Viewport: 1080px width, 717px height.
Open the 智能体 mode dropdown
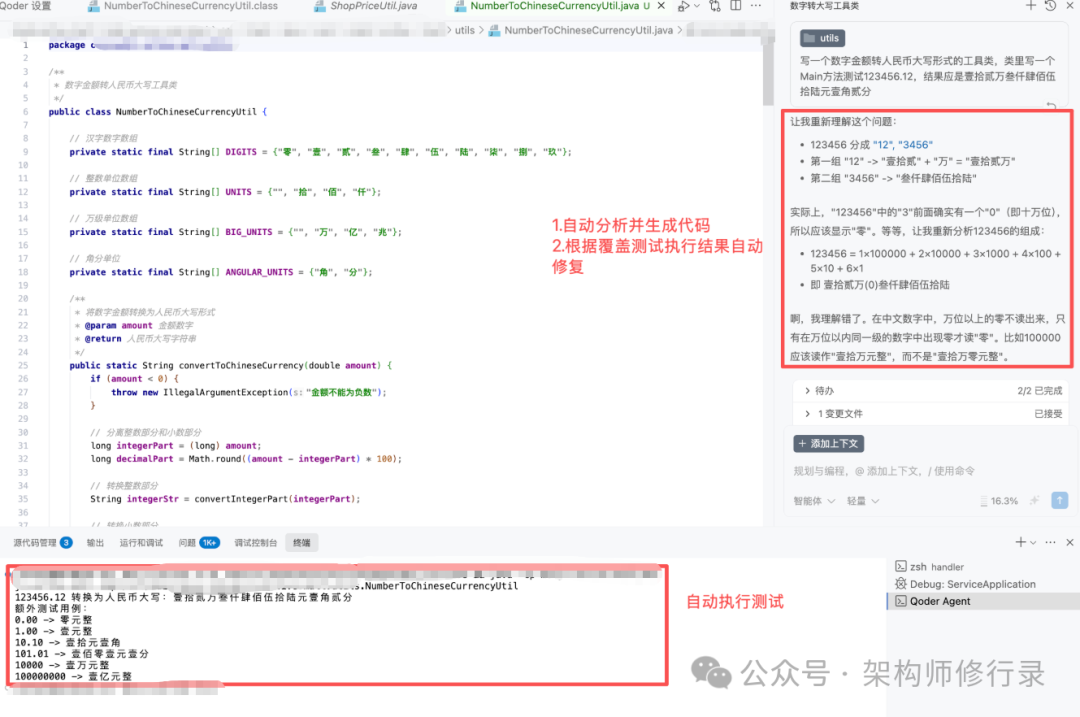[814, 501]
